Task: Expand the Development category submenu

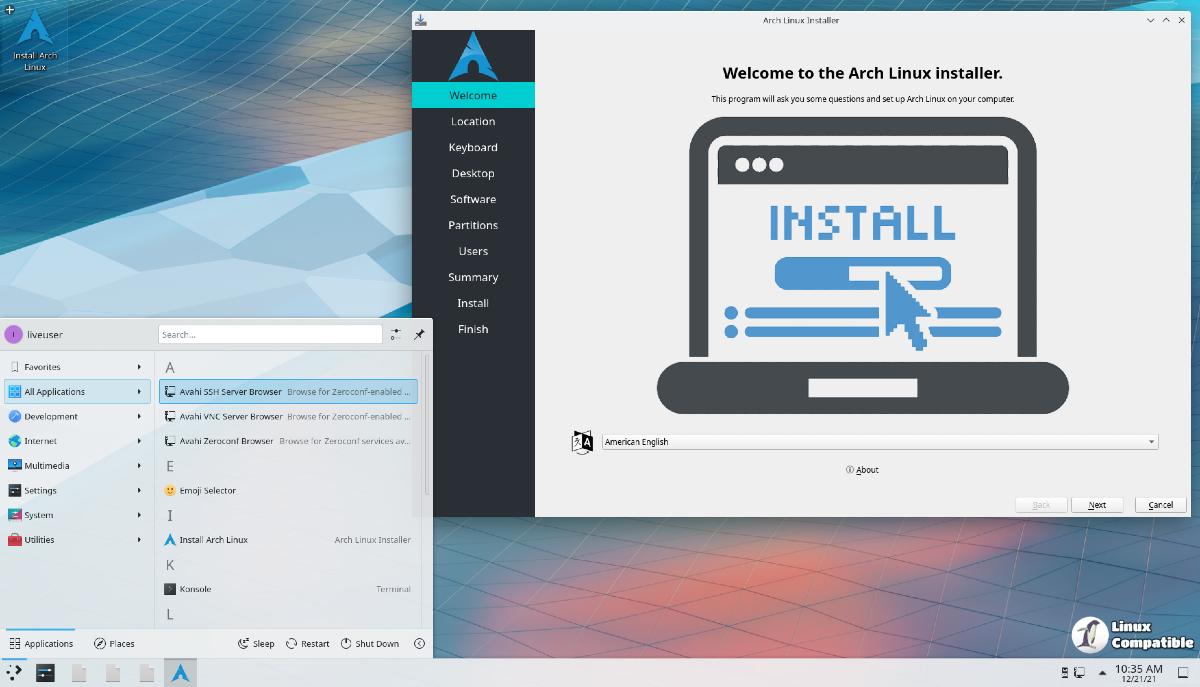Action: tap(75, 417)
